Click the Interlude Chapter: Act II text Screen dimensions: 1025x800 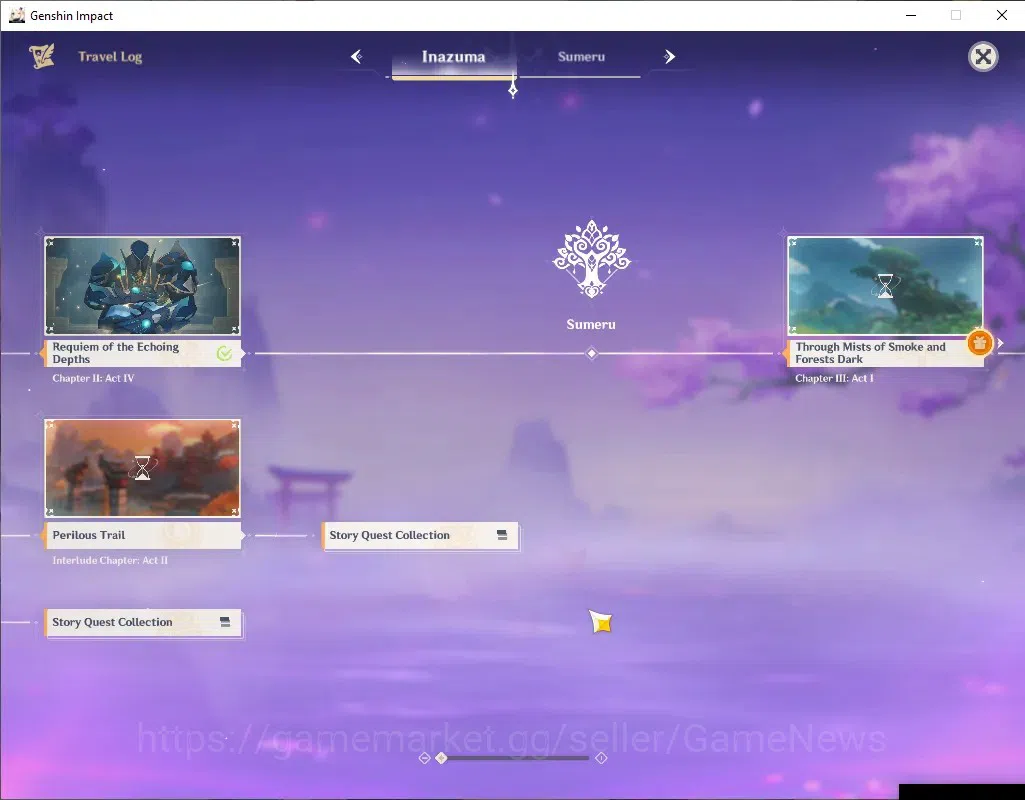(x=110, y=560)
